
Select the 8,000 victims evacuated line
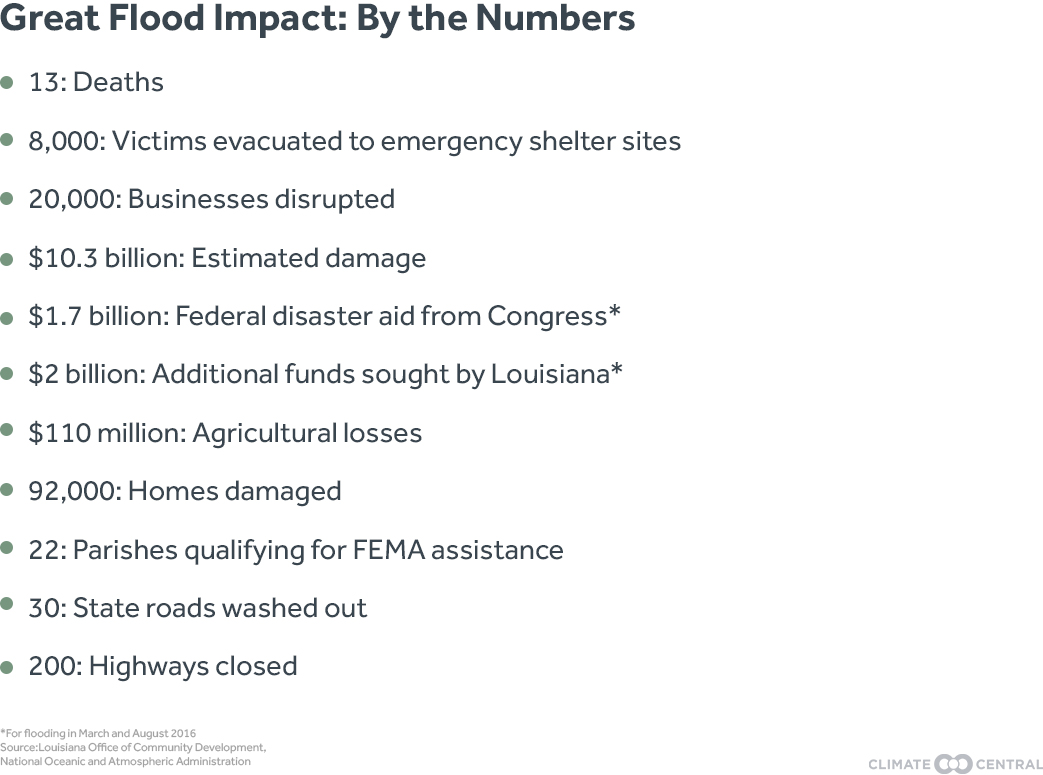[x=354, y=141]
